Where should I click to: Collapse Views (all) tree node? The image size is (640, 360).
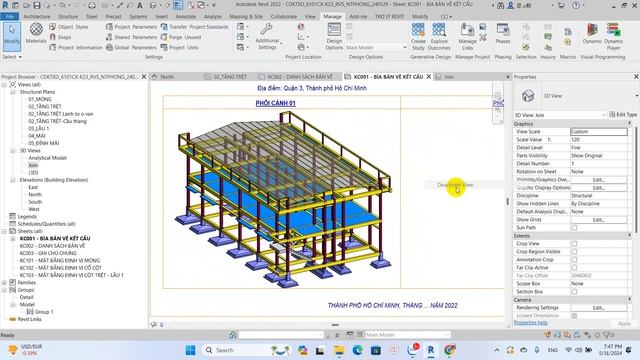pyautogui.click(x=4, y=84)
